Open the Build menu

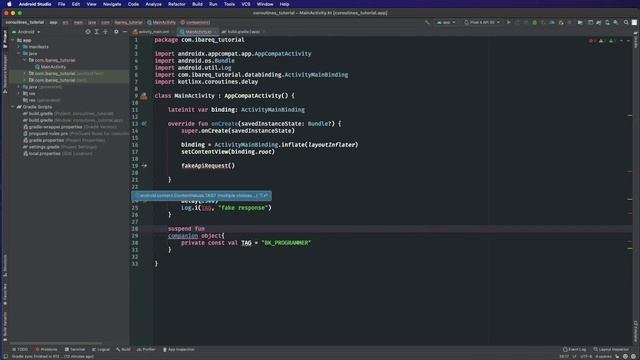tap(197, 4)
